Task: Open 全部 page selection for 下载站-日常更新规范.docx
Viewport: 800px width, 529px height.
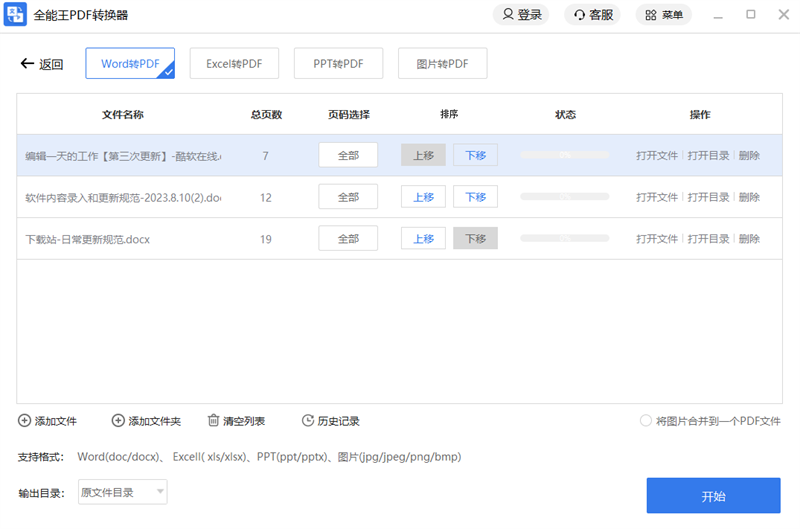Action: coord(348,239)
